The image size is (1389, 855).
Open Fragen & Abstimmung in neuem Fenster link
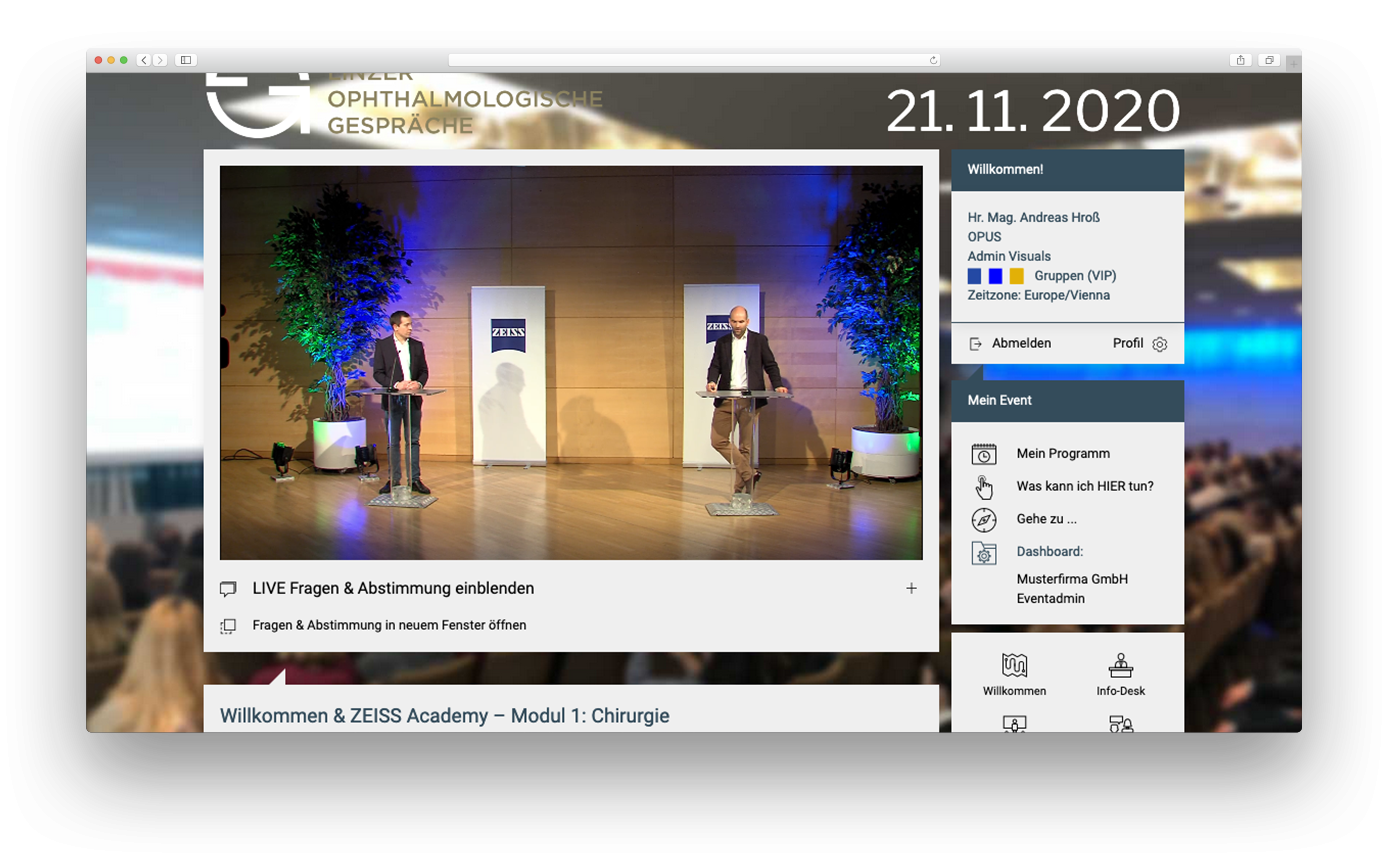(389, 625)
